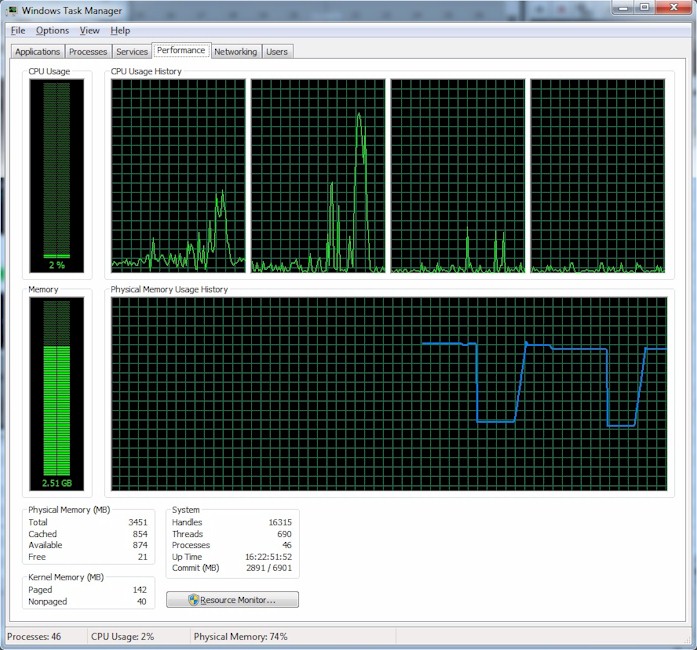Click status bar entry Processes: 46
The width and height of the screenshot is (697, 650).
pyautogui.click(x=34, y=637)
